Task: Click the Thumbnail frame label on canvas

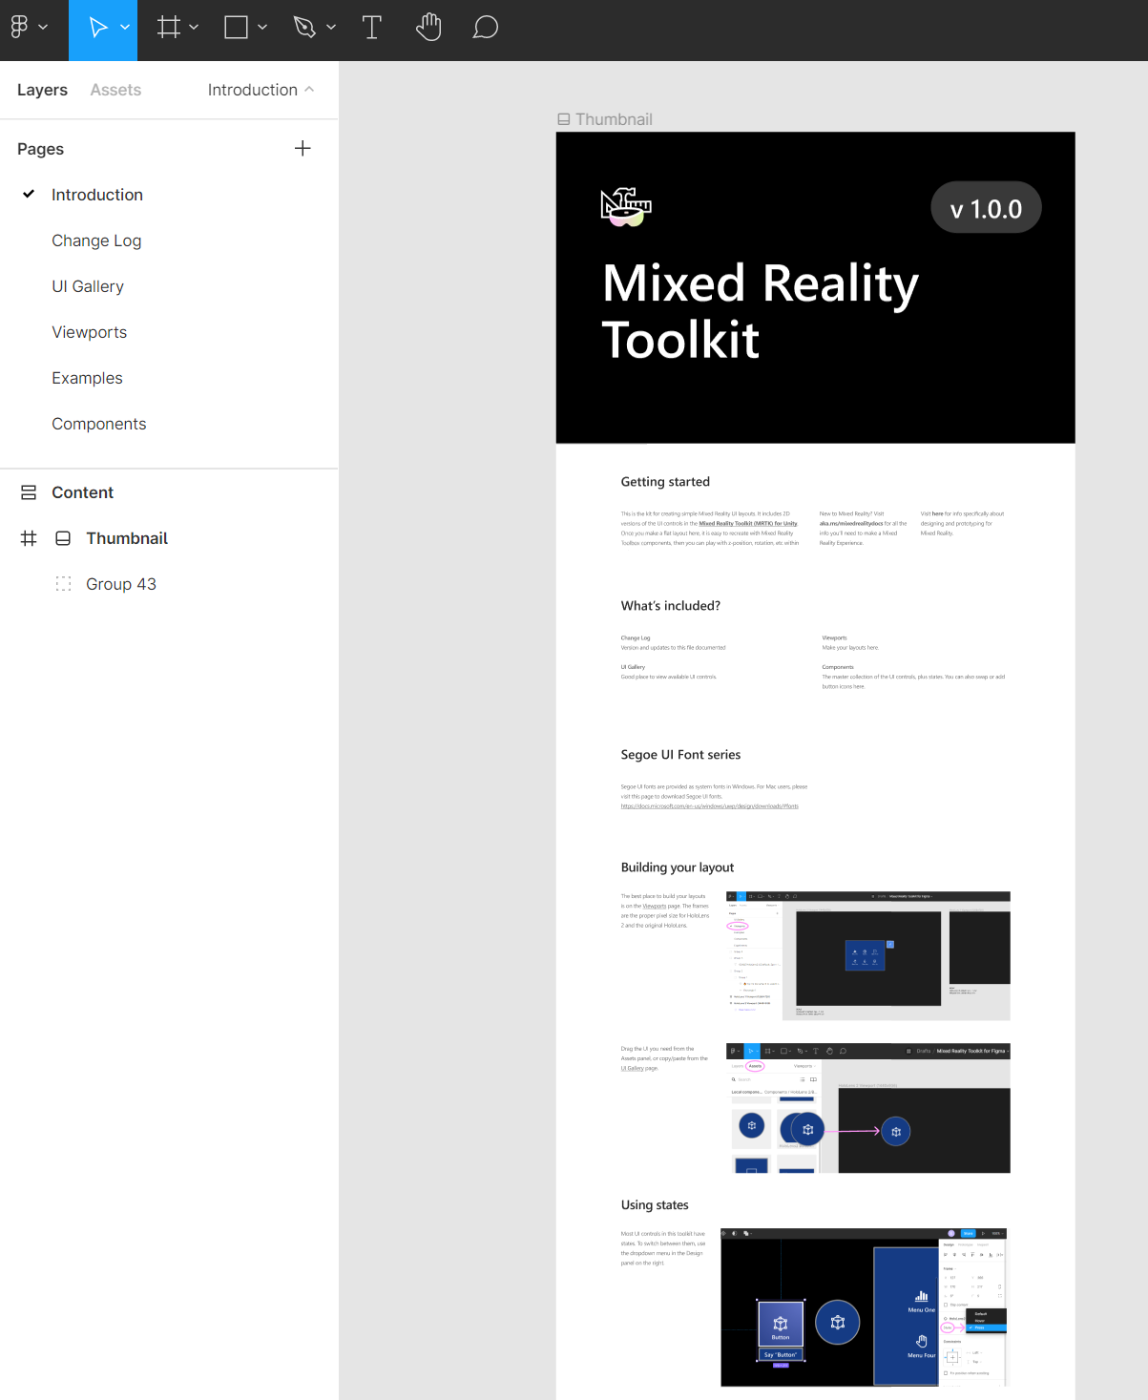Action: tap(605, 119)
